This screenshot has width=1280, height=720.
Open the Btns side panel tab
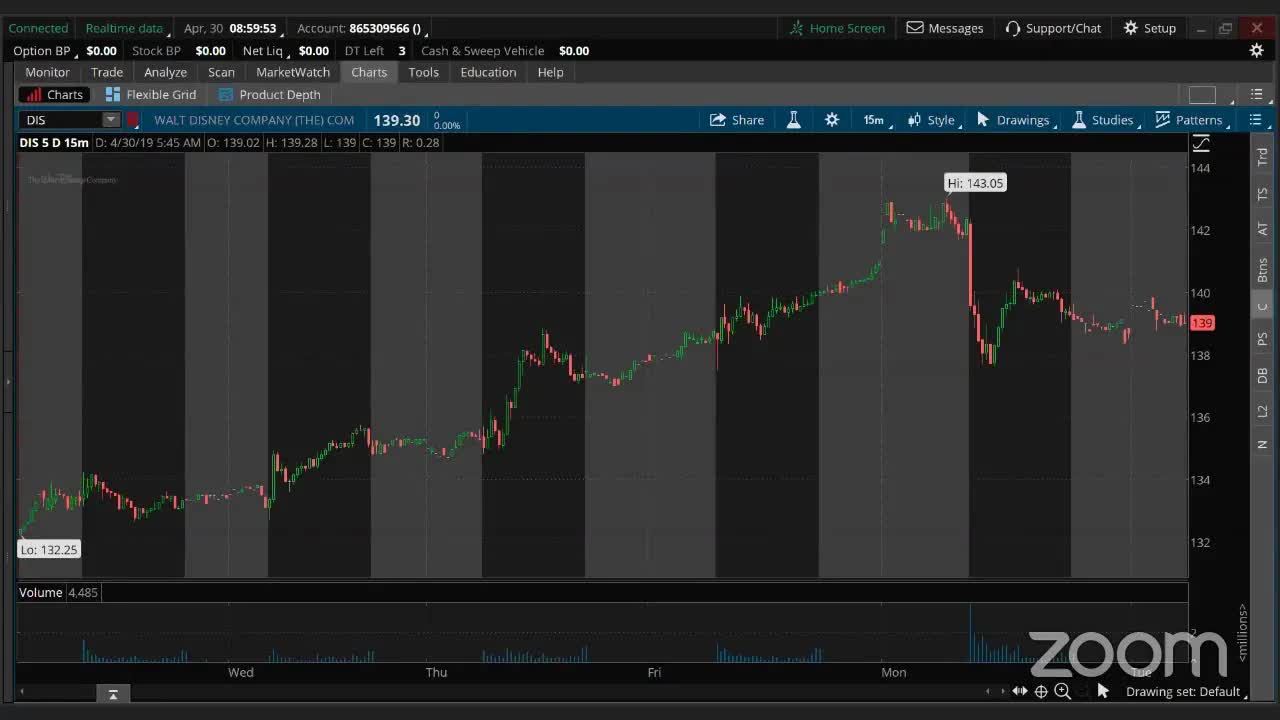coord(1262,269)
